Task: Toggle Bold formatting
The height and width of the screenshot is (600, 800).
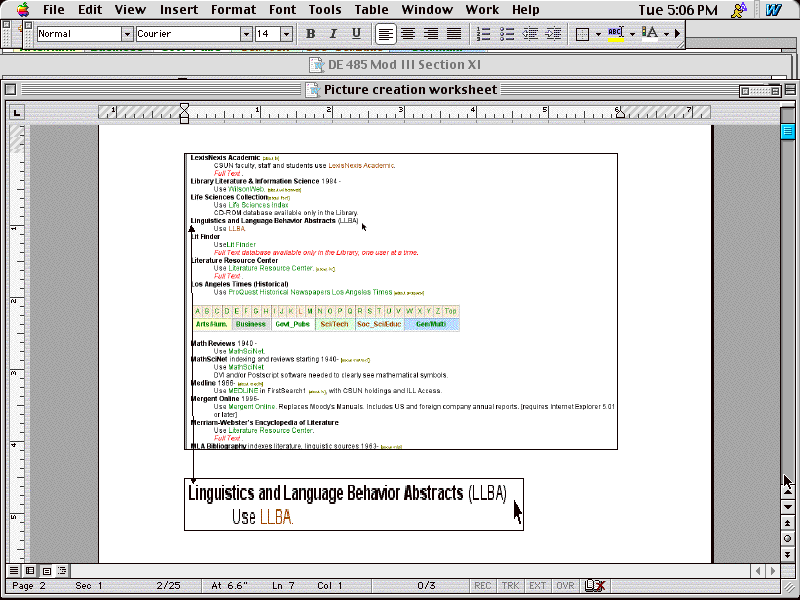Action: [x=310, y=34]
